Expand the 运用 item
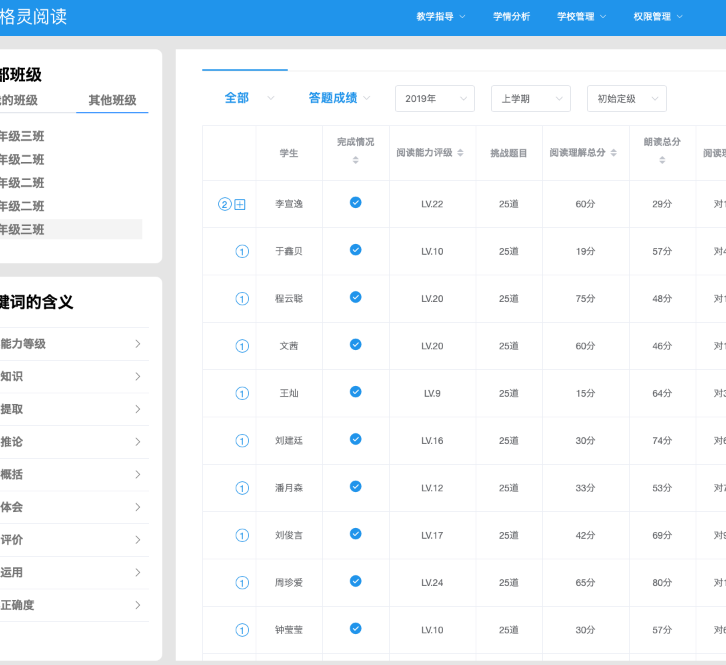 [74, 572]
